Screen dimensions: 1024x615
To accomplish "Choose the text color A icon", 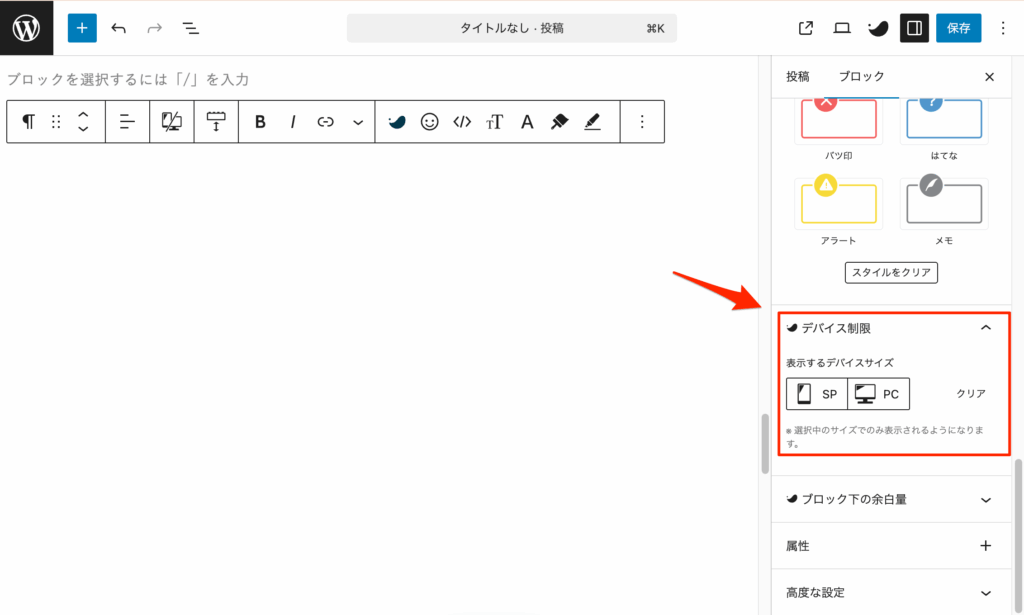I will pyautogui.click(x=527, y=122).
